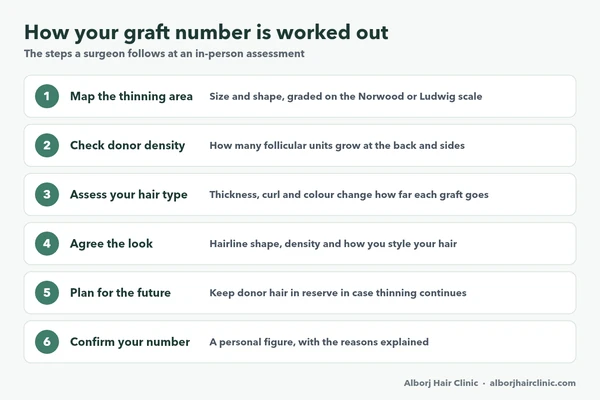The width and height of the screenshot is (600, 400).
Task: Click the green number 4 circle
Action: coord(47,243)
